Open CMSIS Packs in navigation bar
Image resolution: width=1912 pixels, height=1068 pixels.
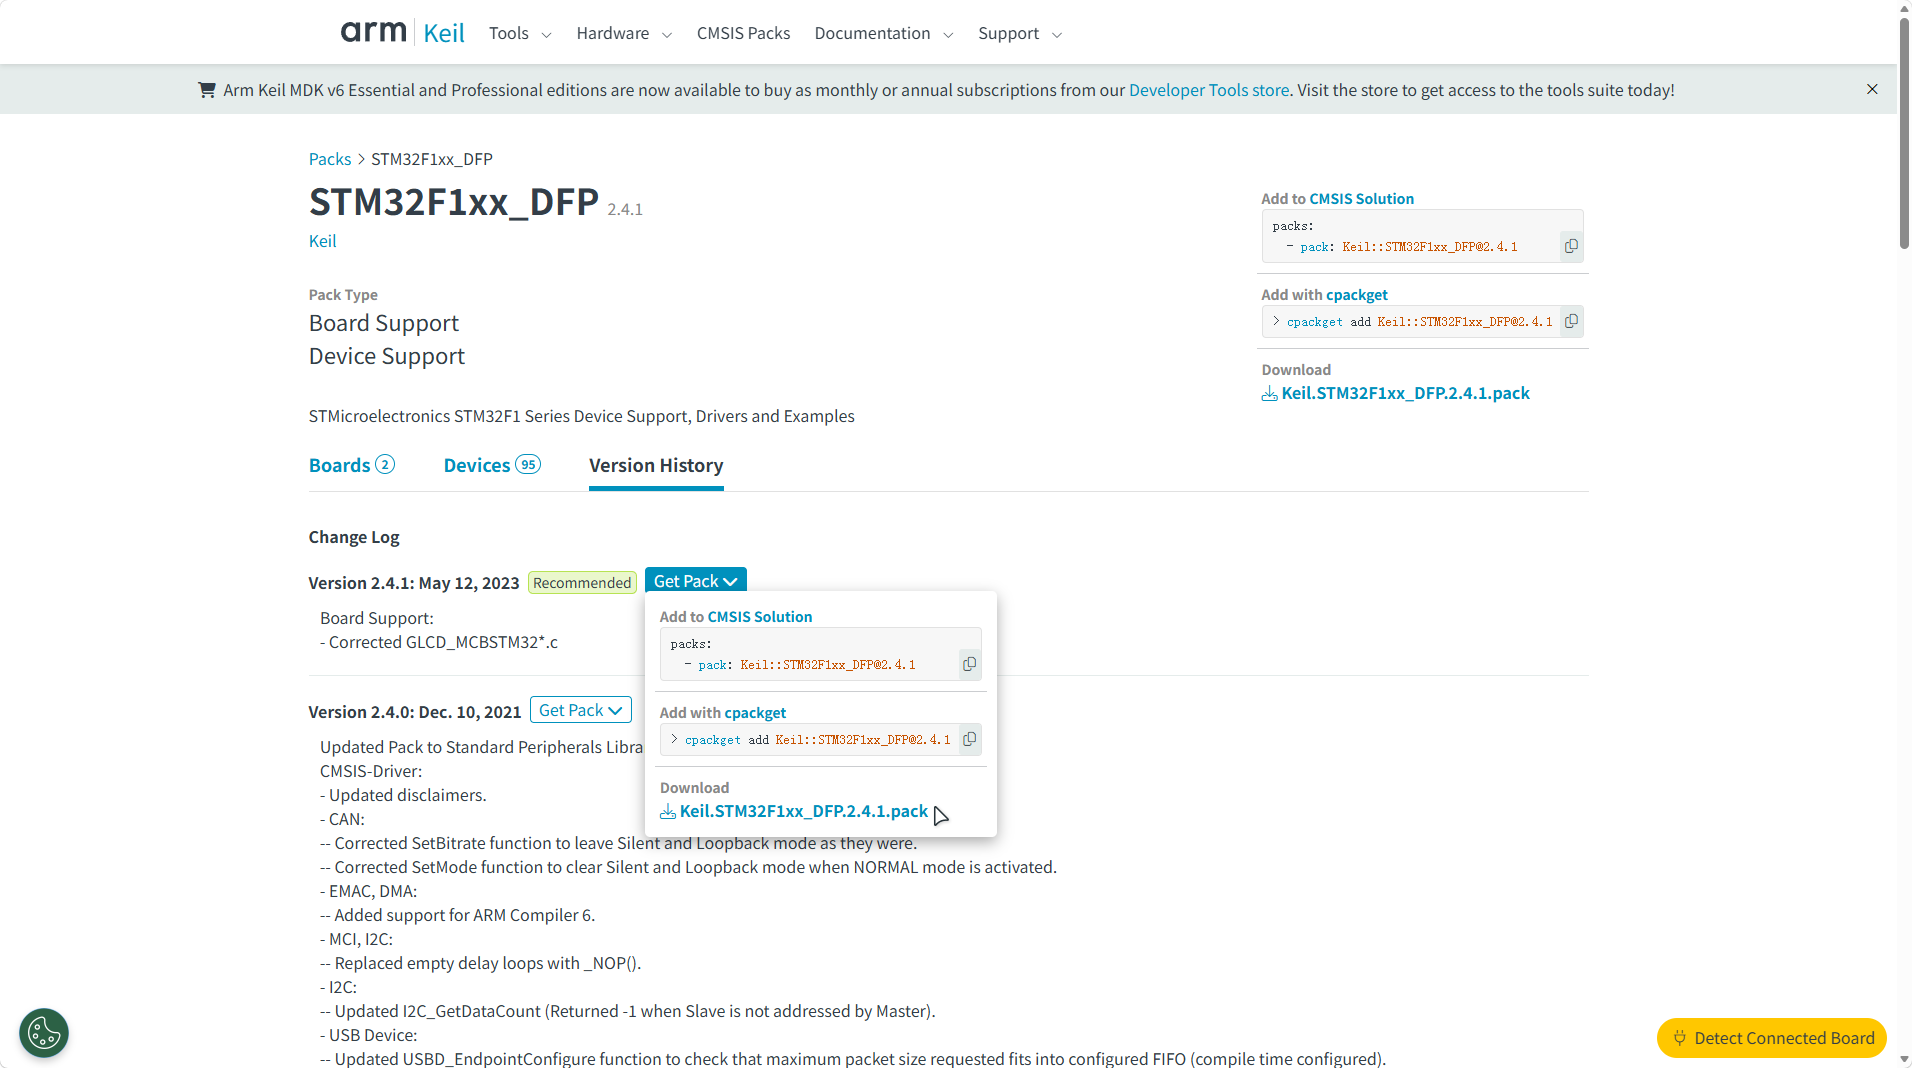tap(743, 33)
